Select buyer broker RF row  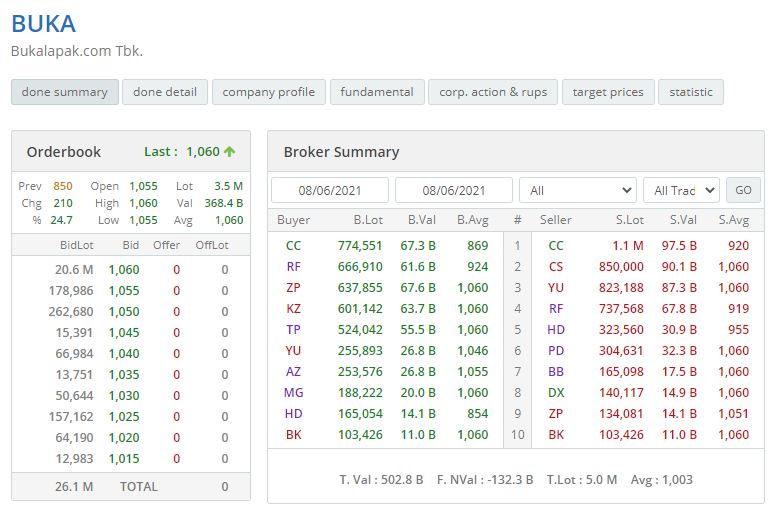(388, 267)
